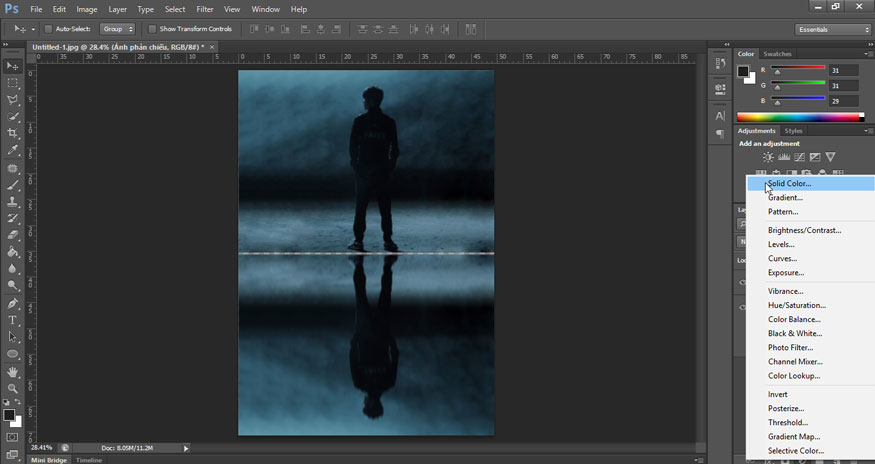Select the Spot Healing Brush tool

pos(12,168)
